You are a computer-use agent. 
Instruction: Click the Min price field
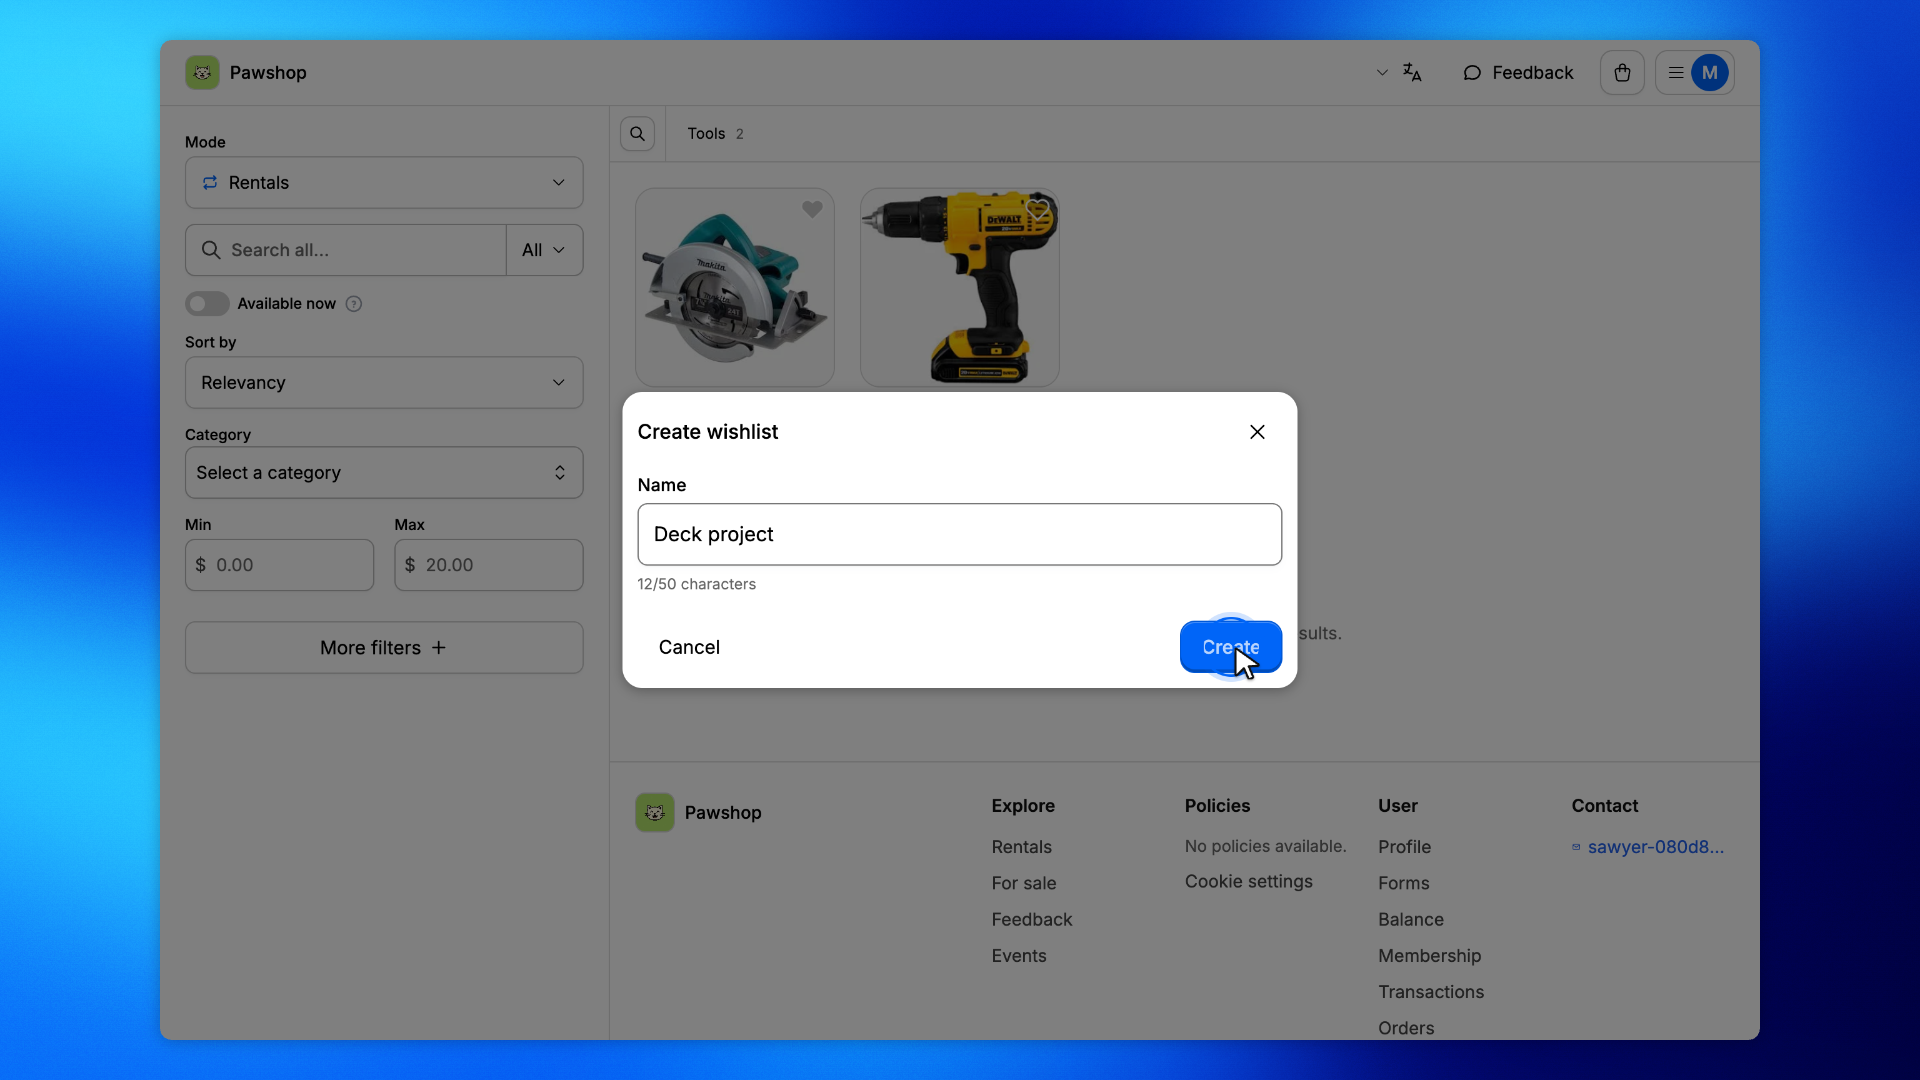click(279, 565)
